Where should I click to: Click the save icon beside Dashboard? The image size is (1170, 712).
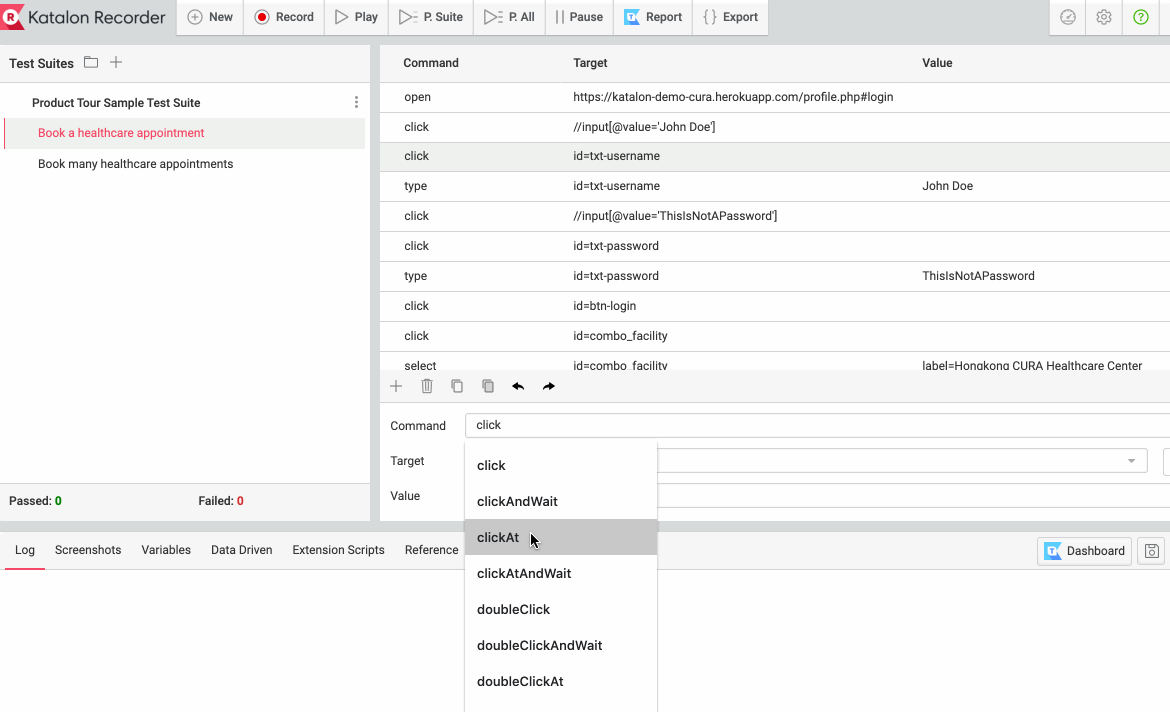coord(1151,551)
